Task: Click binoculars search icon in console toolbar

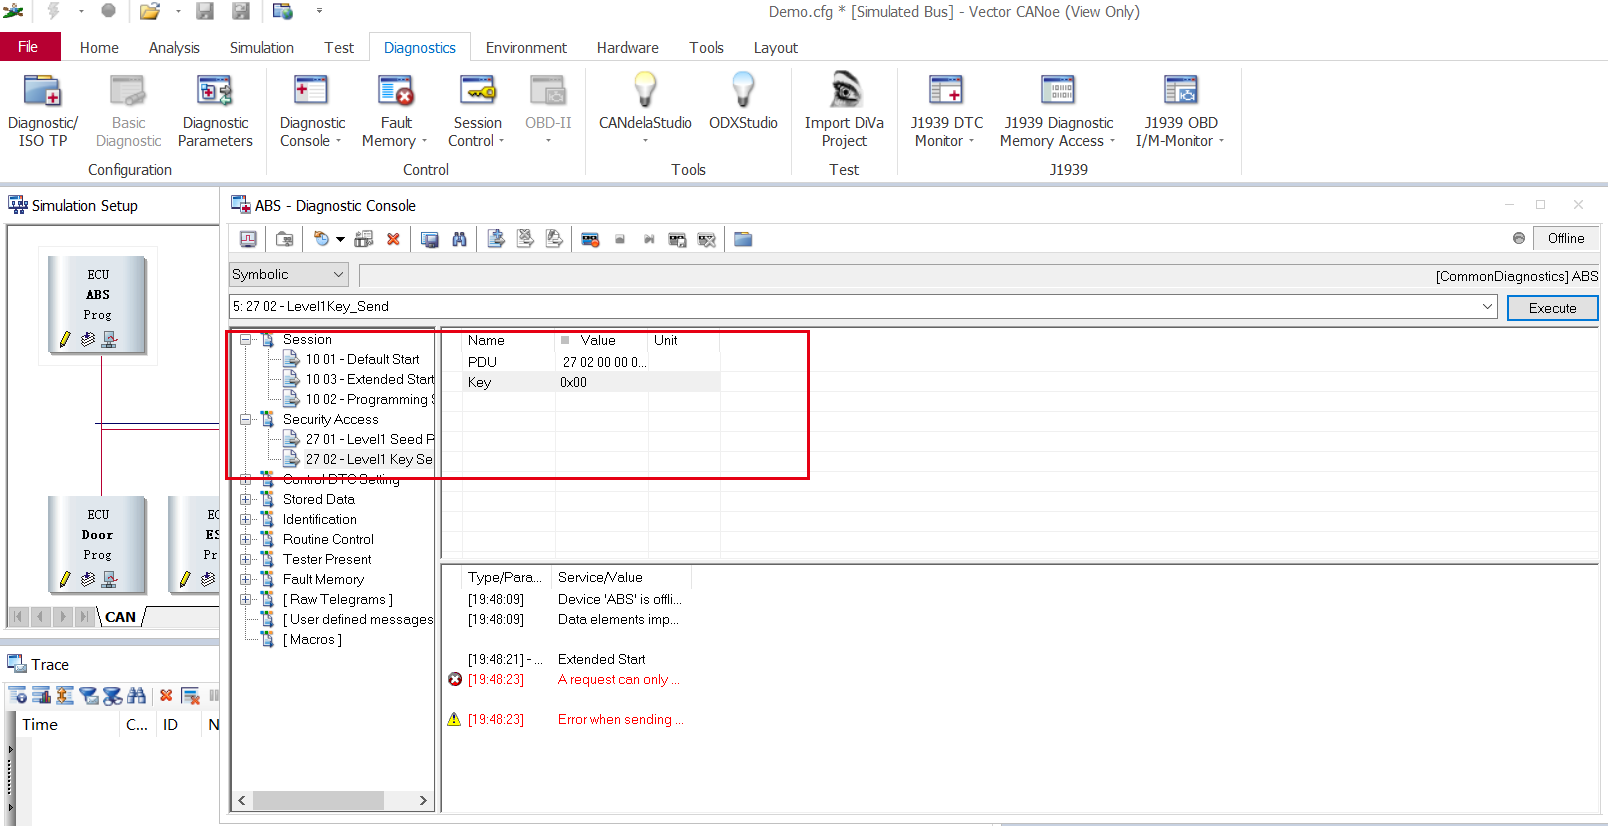Action: coord(459,239)
